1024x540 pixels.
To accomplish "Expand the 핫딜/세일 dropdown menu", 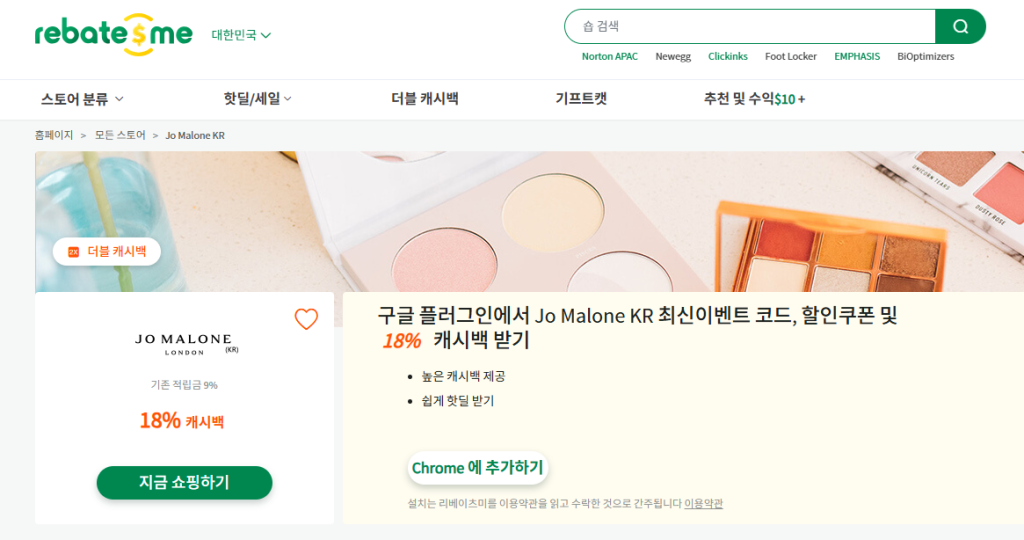I will pos(257,99).
